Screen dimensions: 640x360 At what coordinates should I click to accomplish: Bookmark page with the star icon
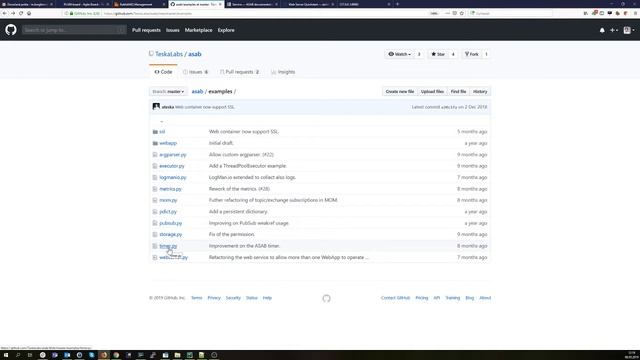pyautogui.click(x=462, y=13)
